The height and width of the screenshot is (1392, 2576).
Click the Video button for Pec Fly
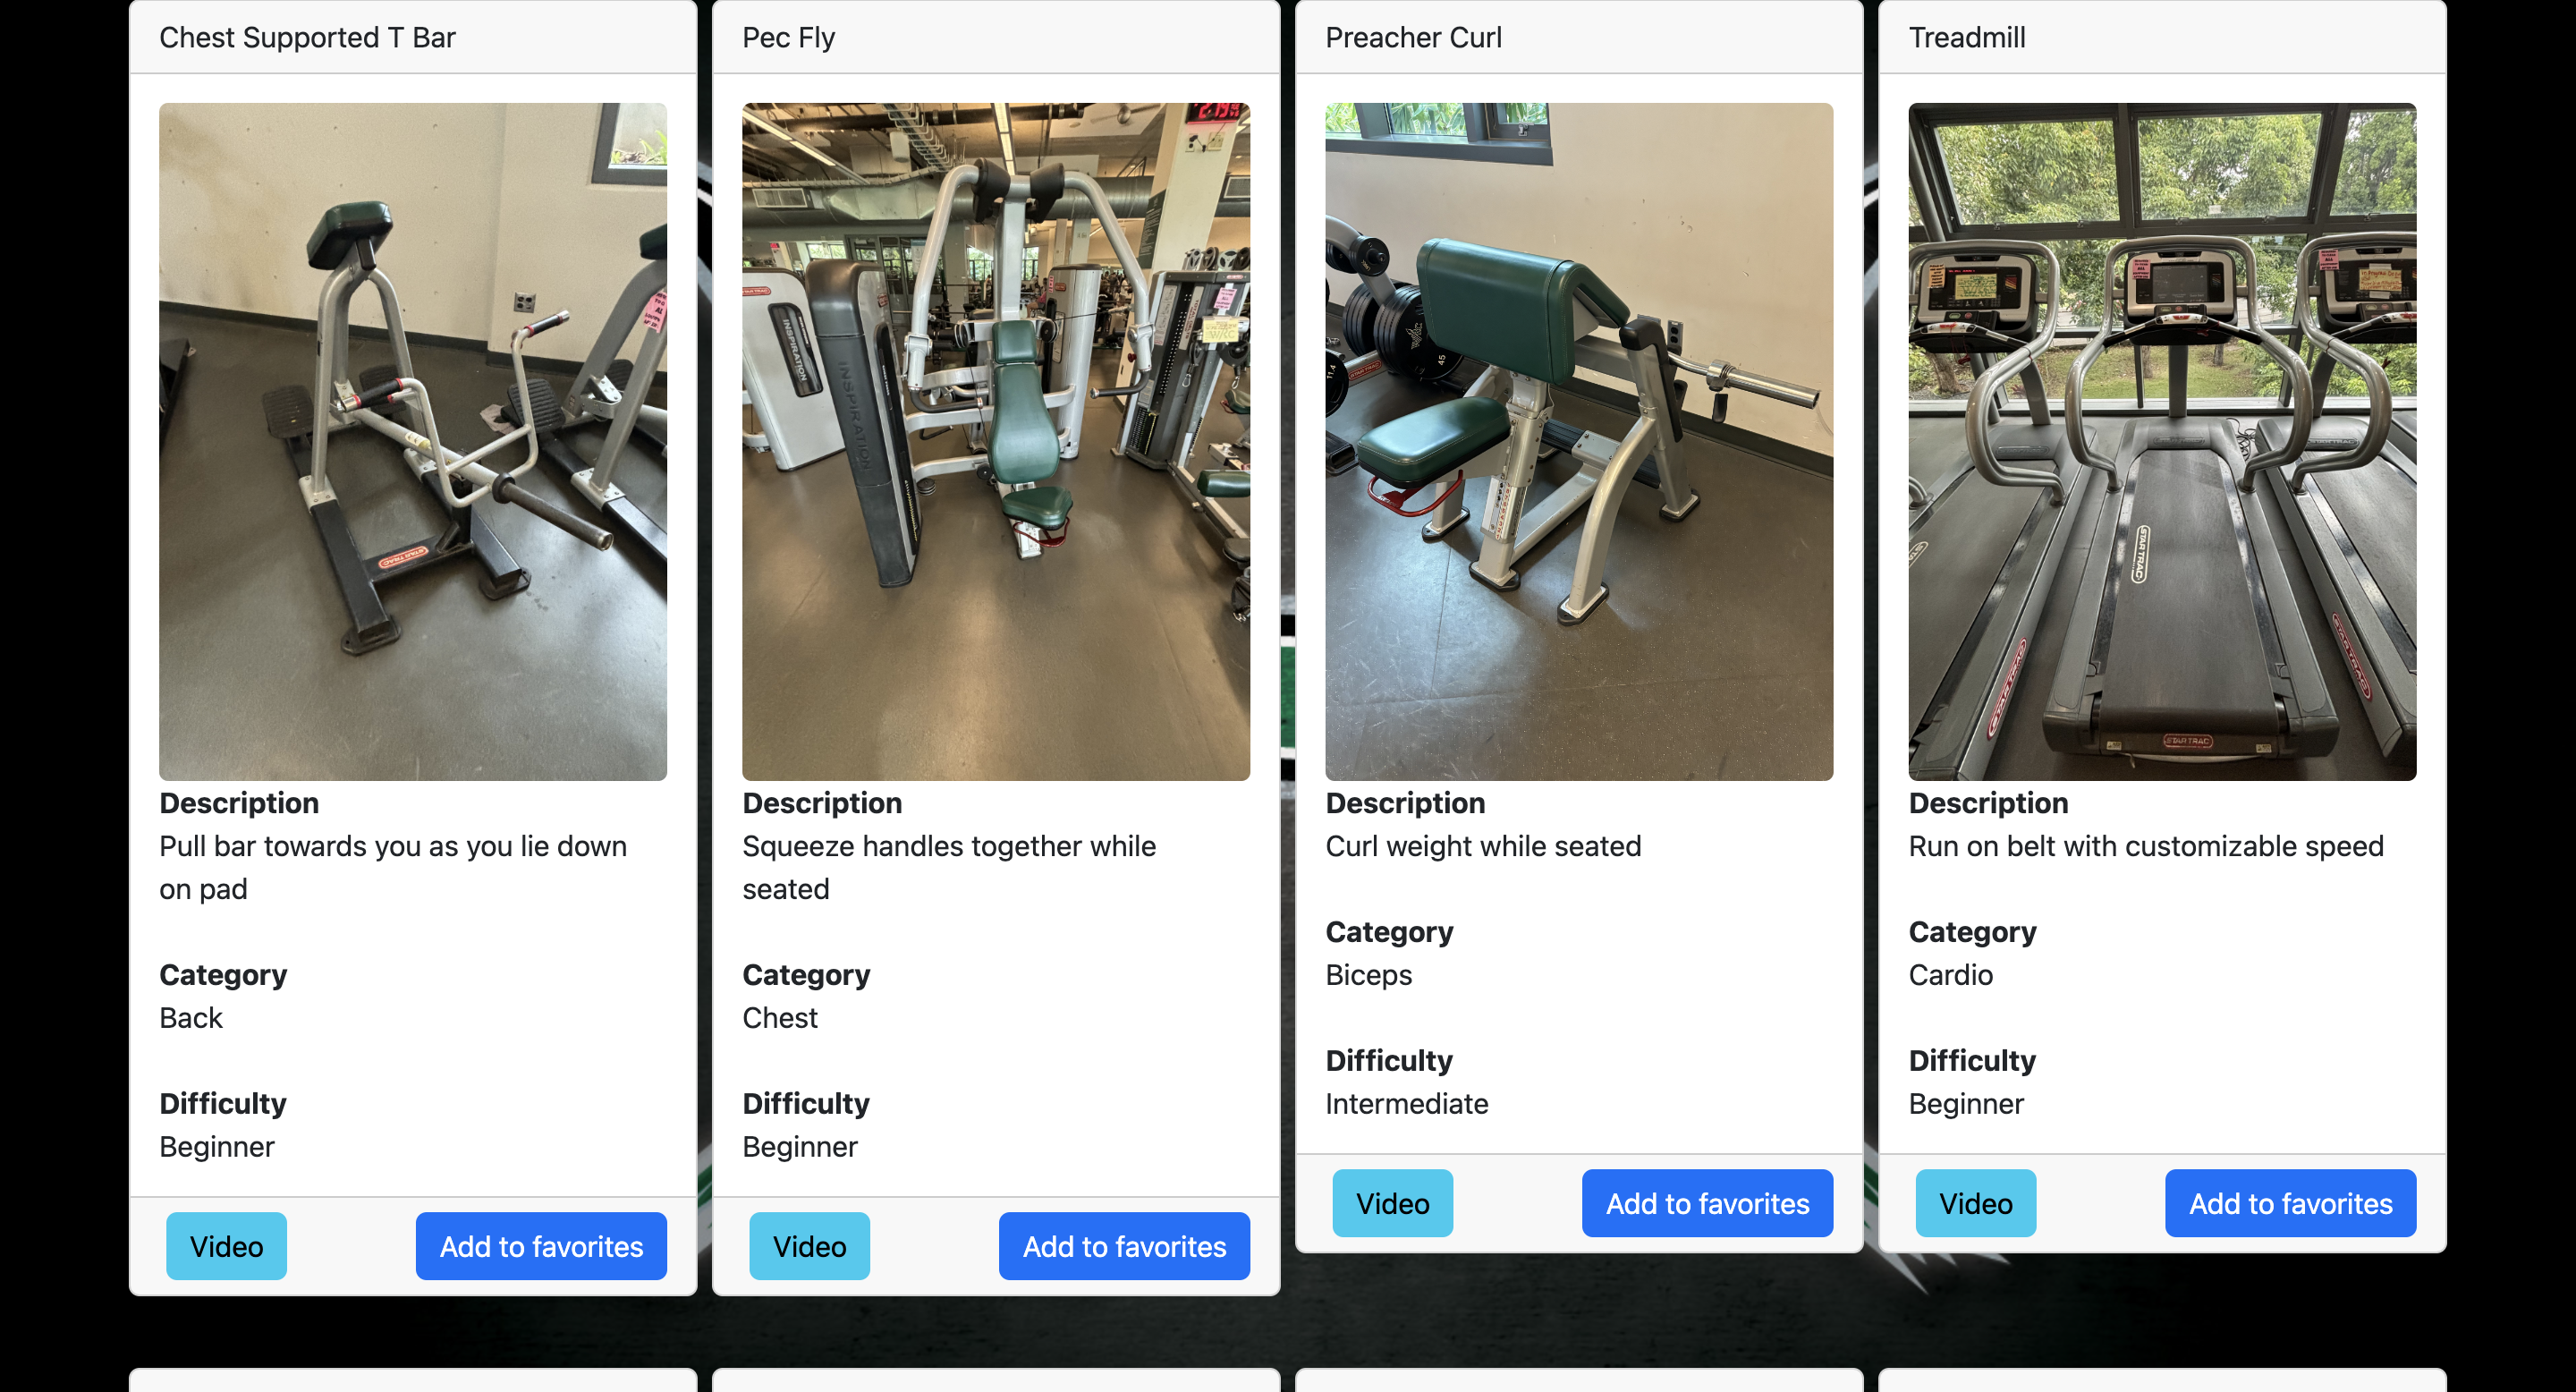(x=808, y=1244)
